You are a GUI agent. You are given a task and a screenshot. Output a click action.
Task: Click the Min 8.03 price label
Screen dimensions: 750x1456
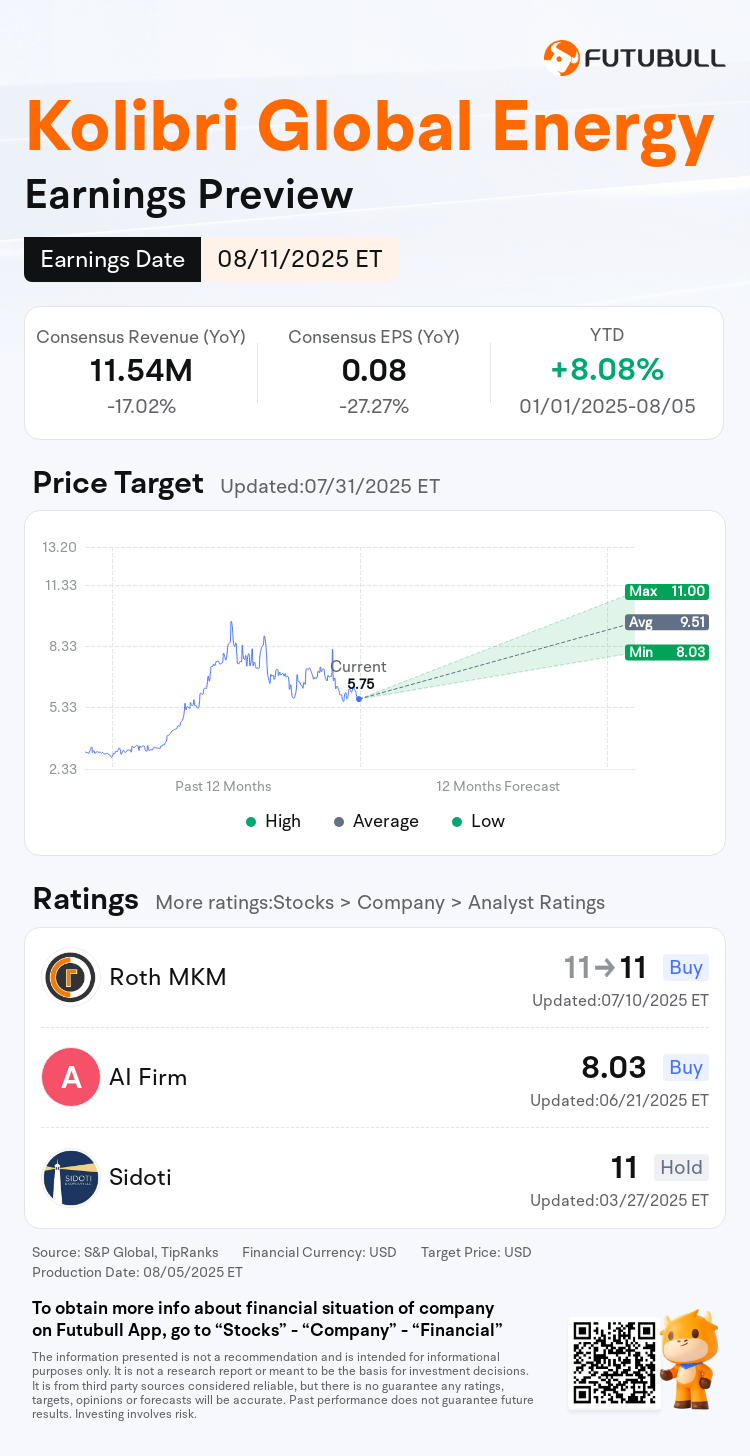[667, 652]
